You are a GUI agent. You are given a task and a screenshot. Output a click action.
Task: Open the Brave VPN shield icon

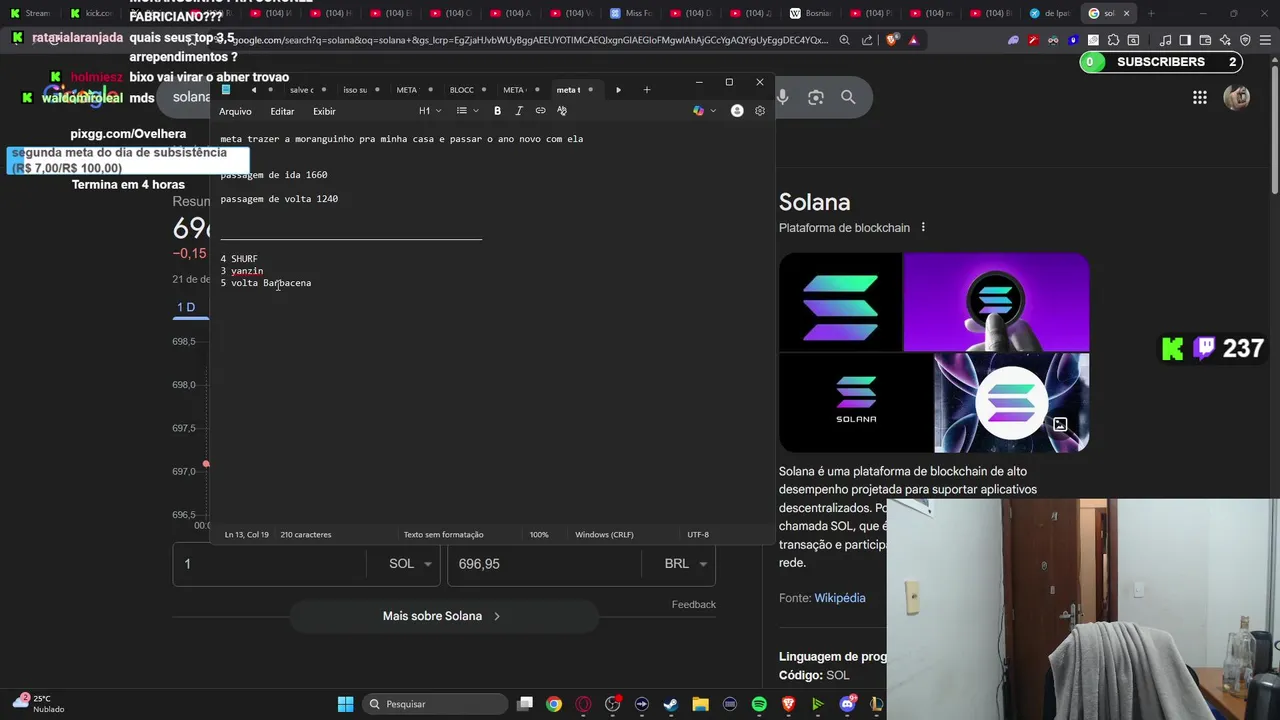tap(1245, 40)
